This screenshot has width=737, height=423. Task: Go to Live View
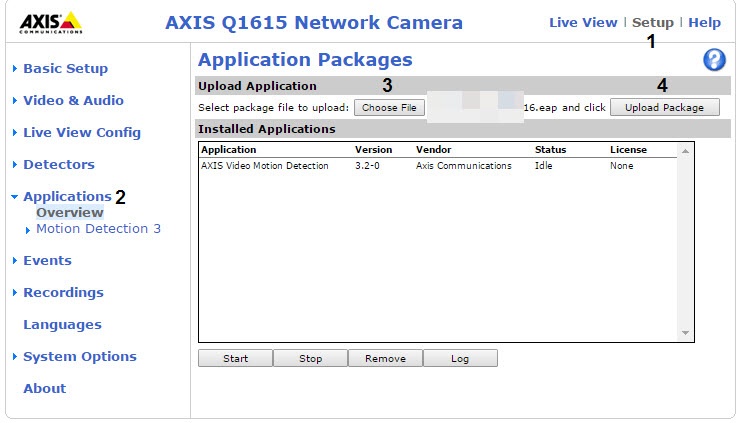tap(583, 23)
